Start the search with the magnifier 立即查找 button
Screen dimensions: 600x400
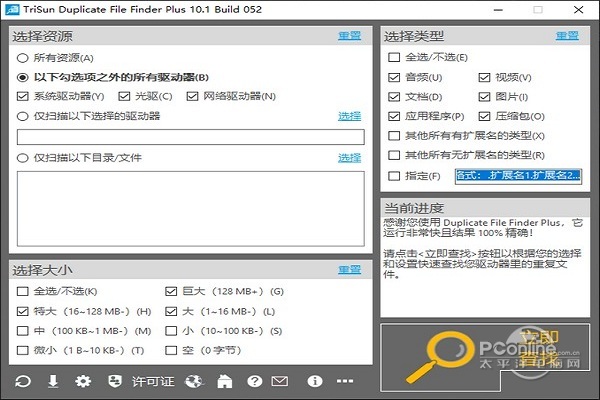pyautogui.click(x=485, y=358)
